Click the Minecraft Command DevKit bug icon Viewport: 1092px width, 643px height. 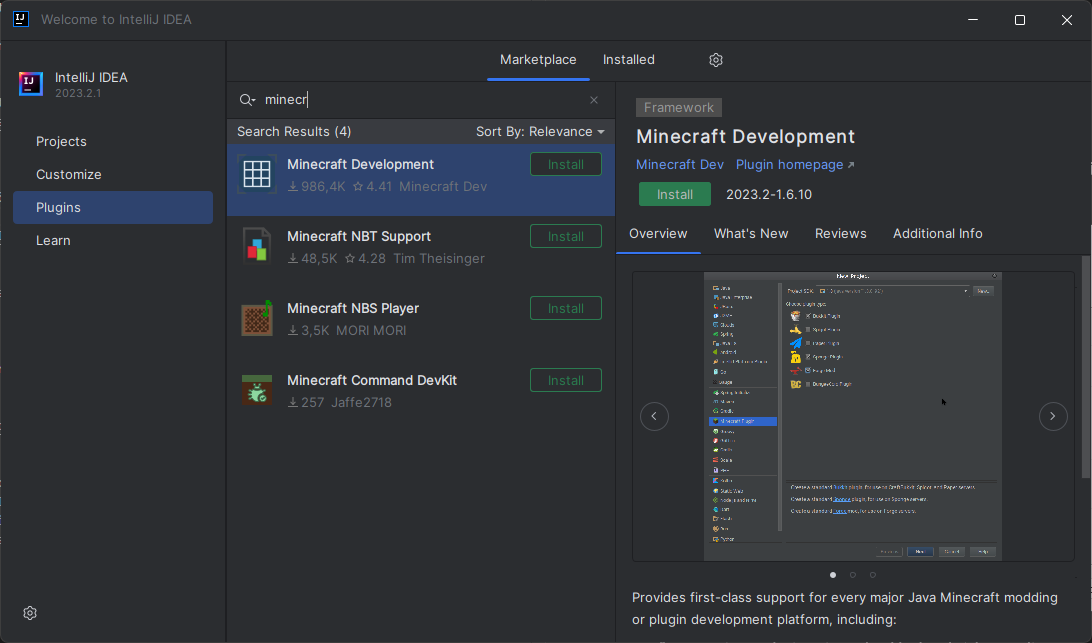tap(257, 390)
